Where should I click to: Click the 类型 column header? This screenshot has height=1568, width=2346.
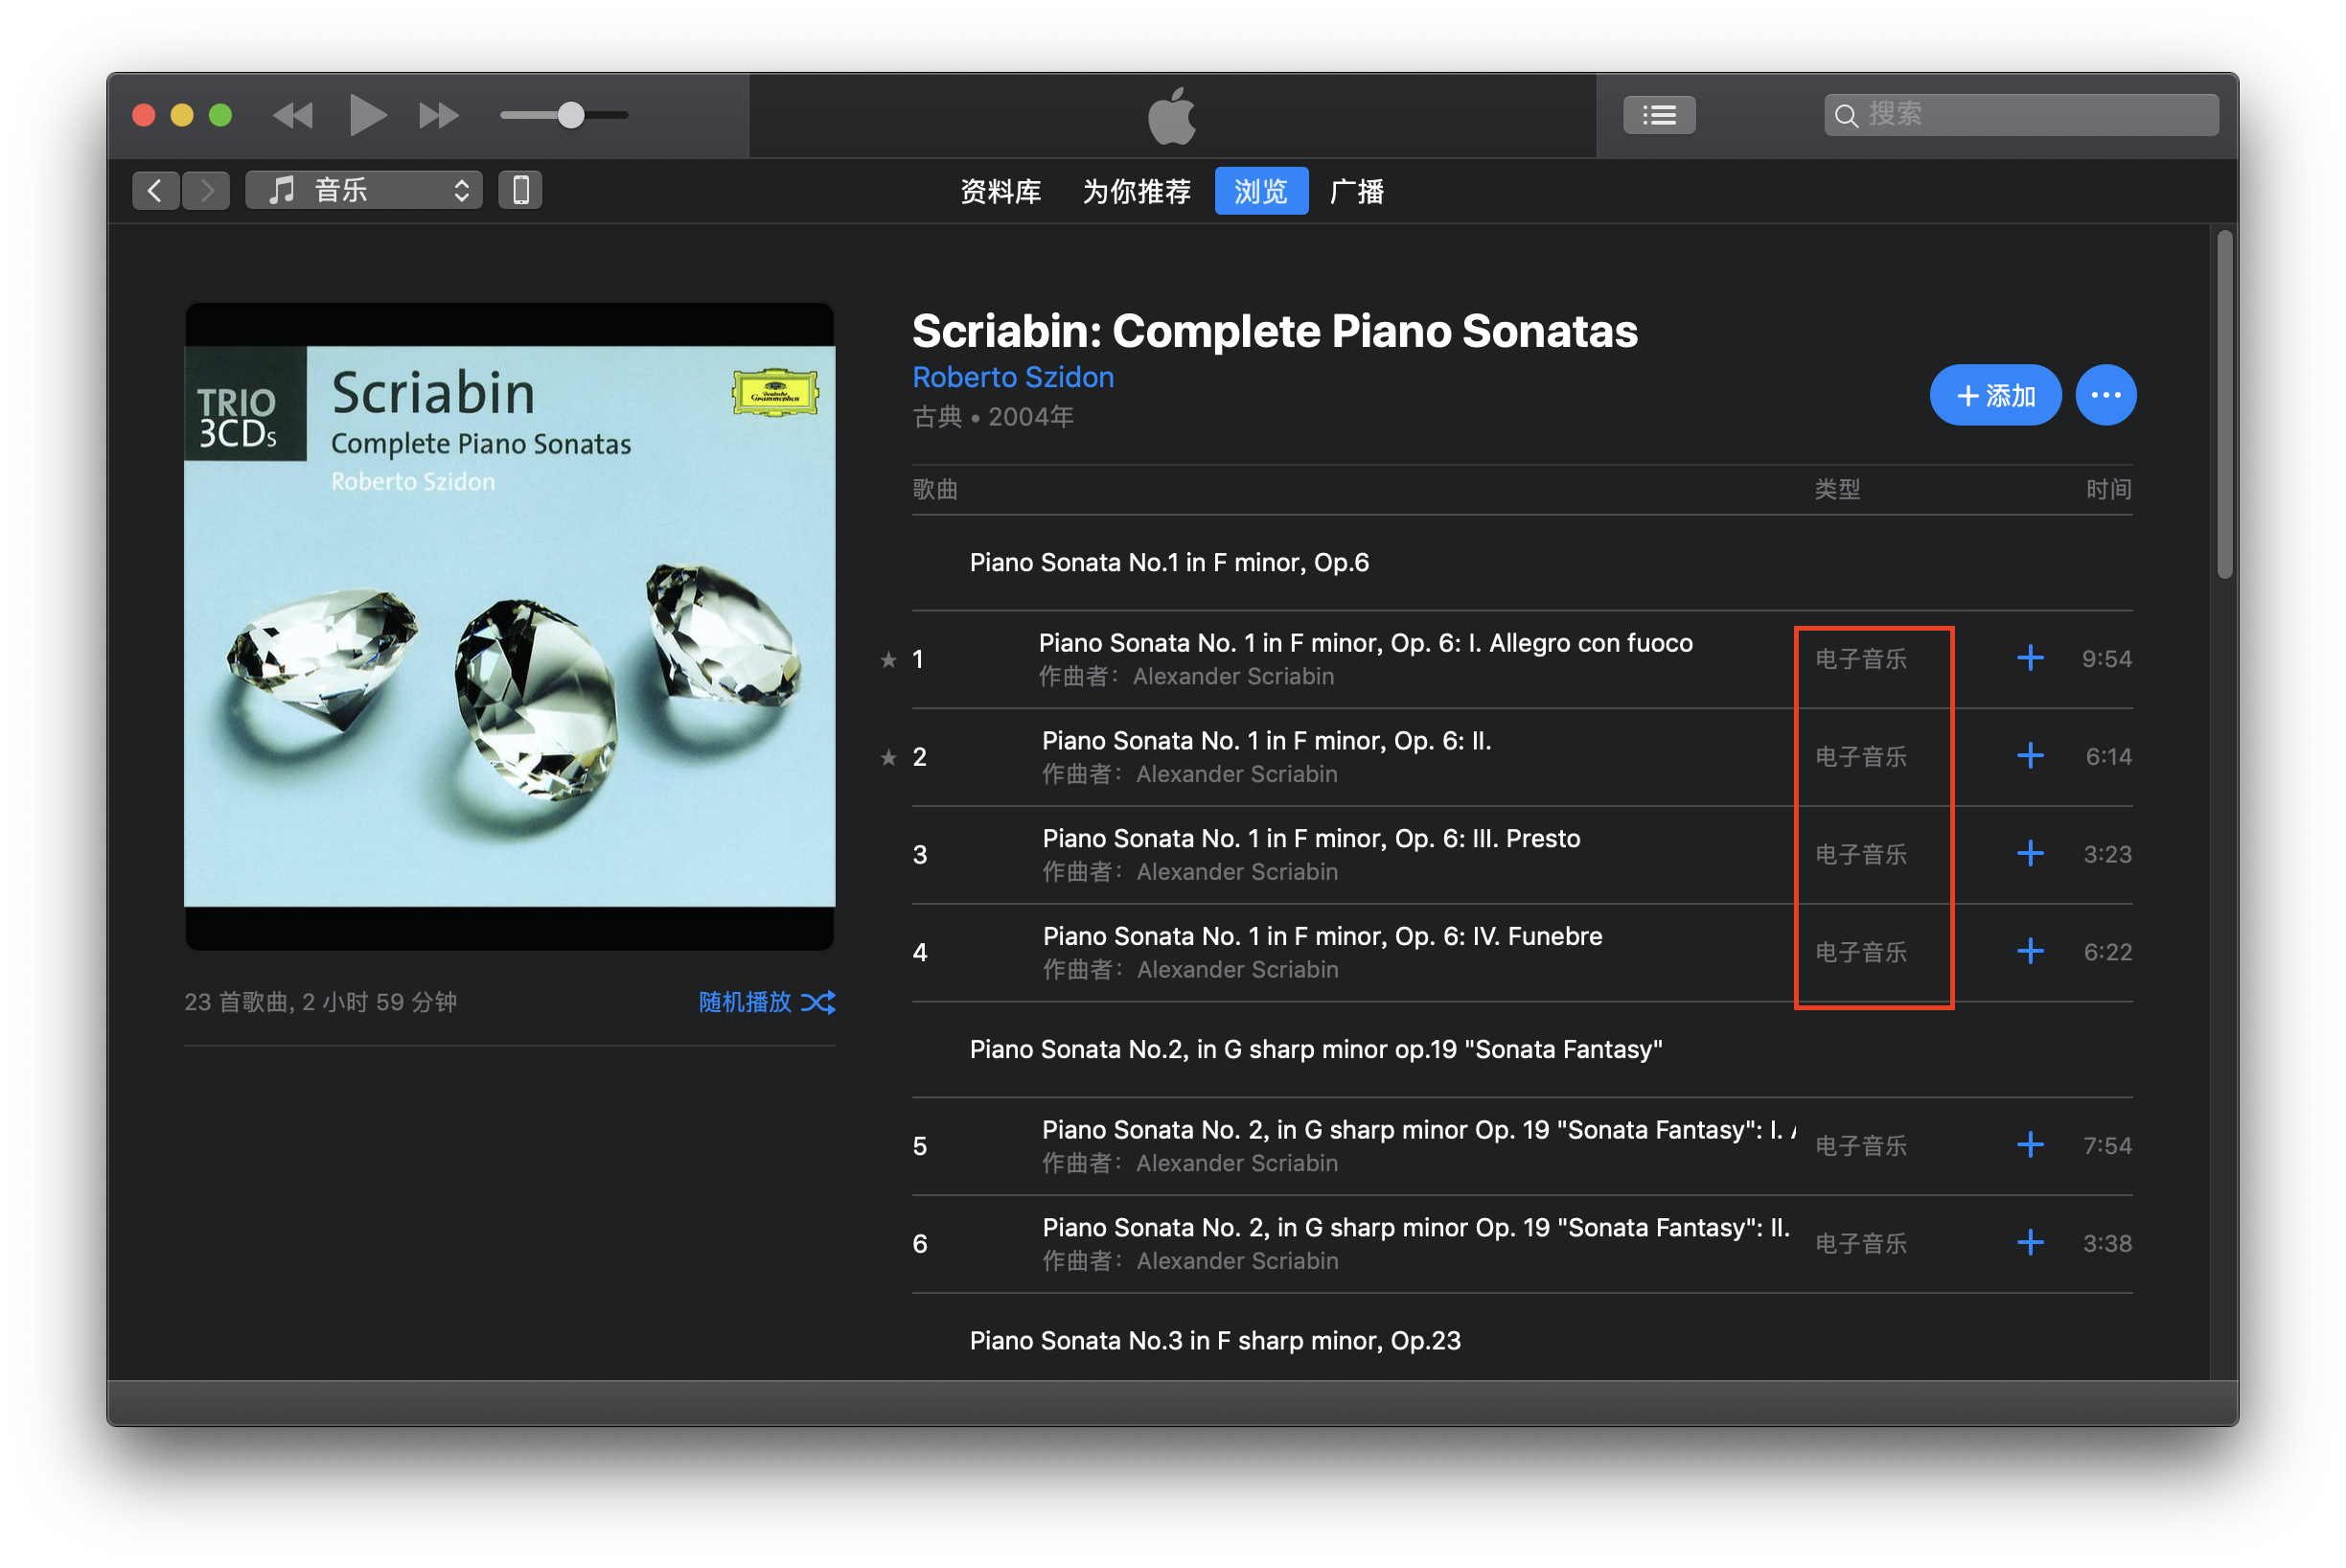coord(1838,490)
